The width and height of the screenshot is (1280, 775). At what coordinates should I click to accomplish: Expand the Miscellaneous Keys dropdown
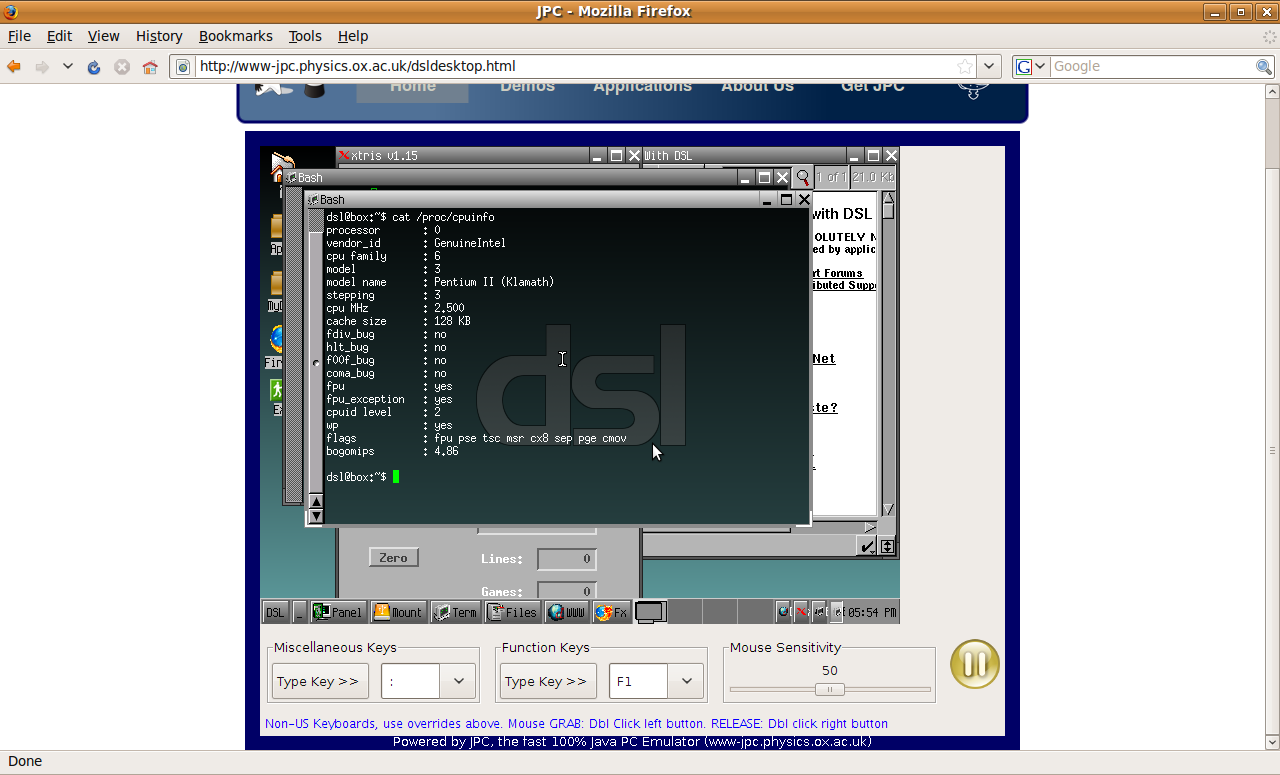coord(458,681)
